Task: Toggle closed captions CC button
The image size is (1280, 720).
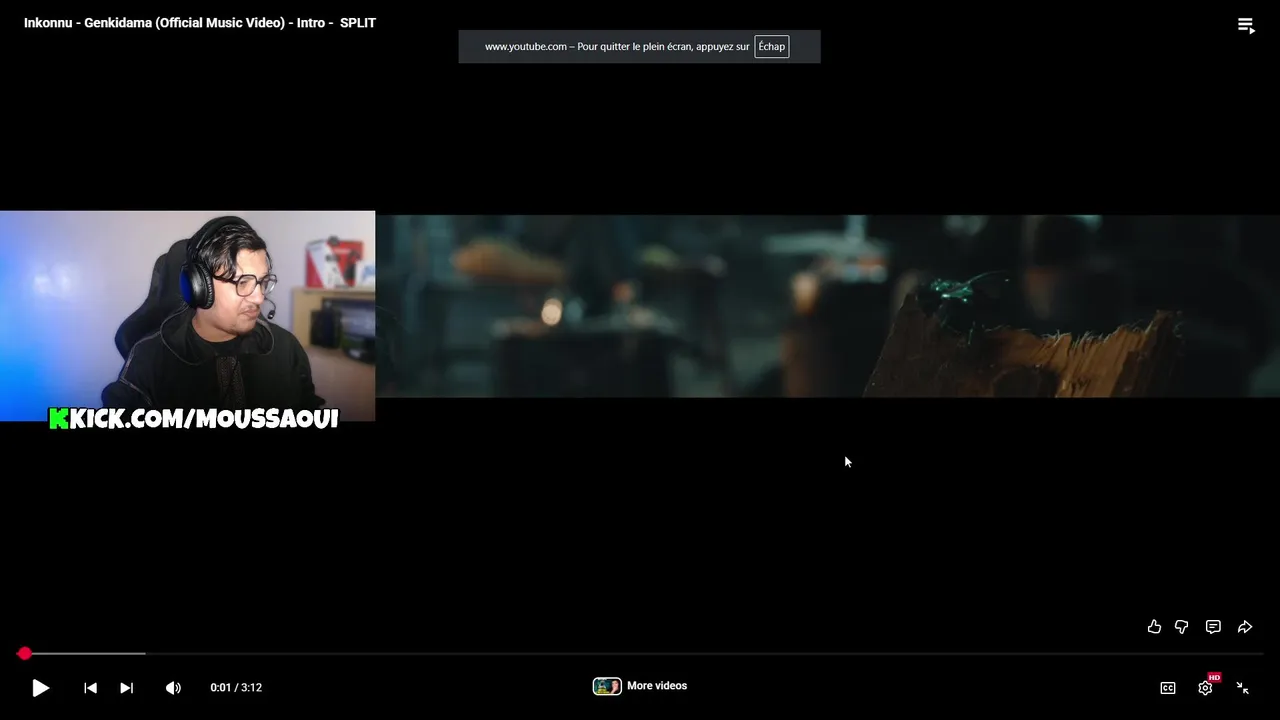Action: (x=1168, y=688)
